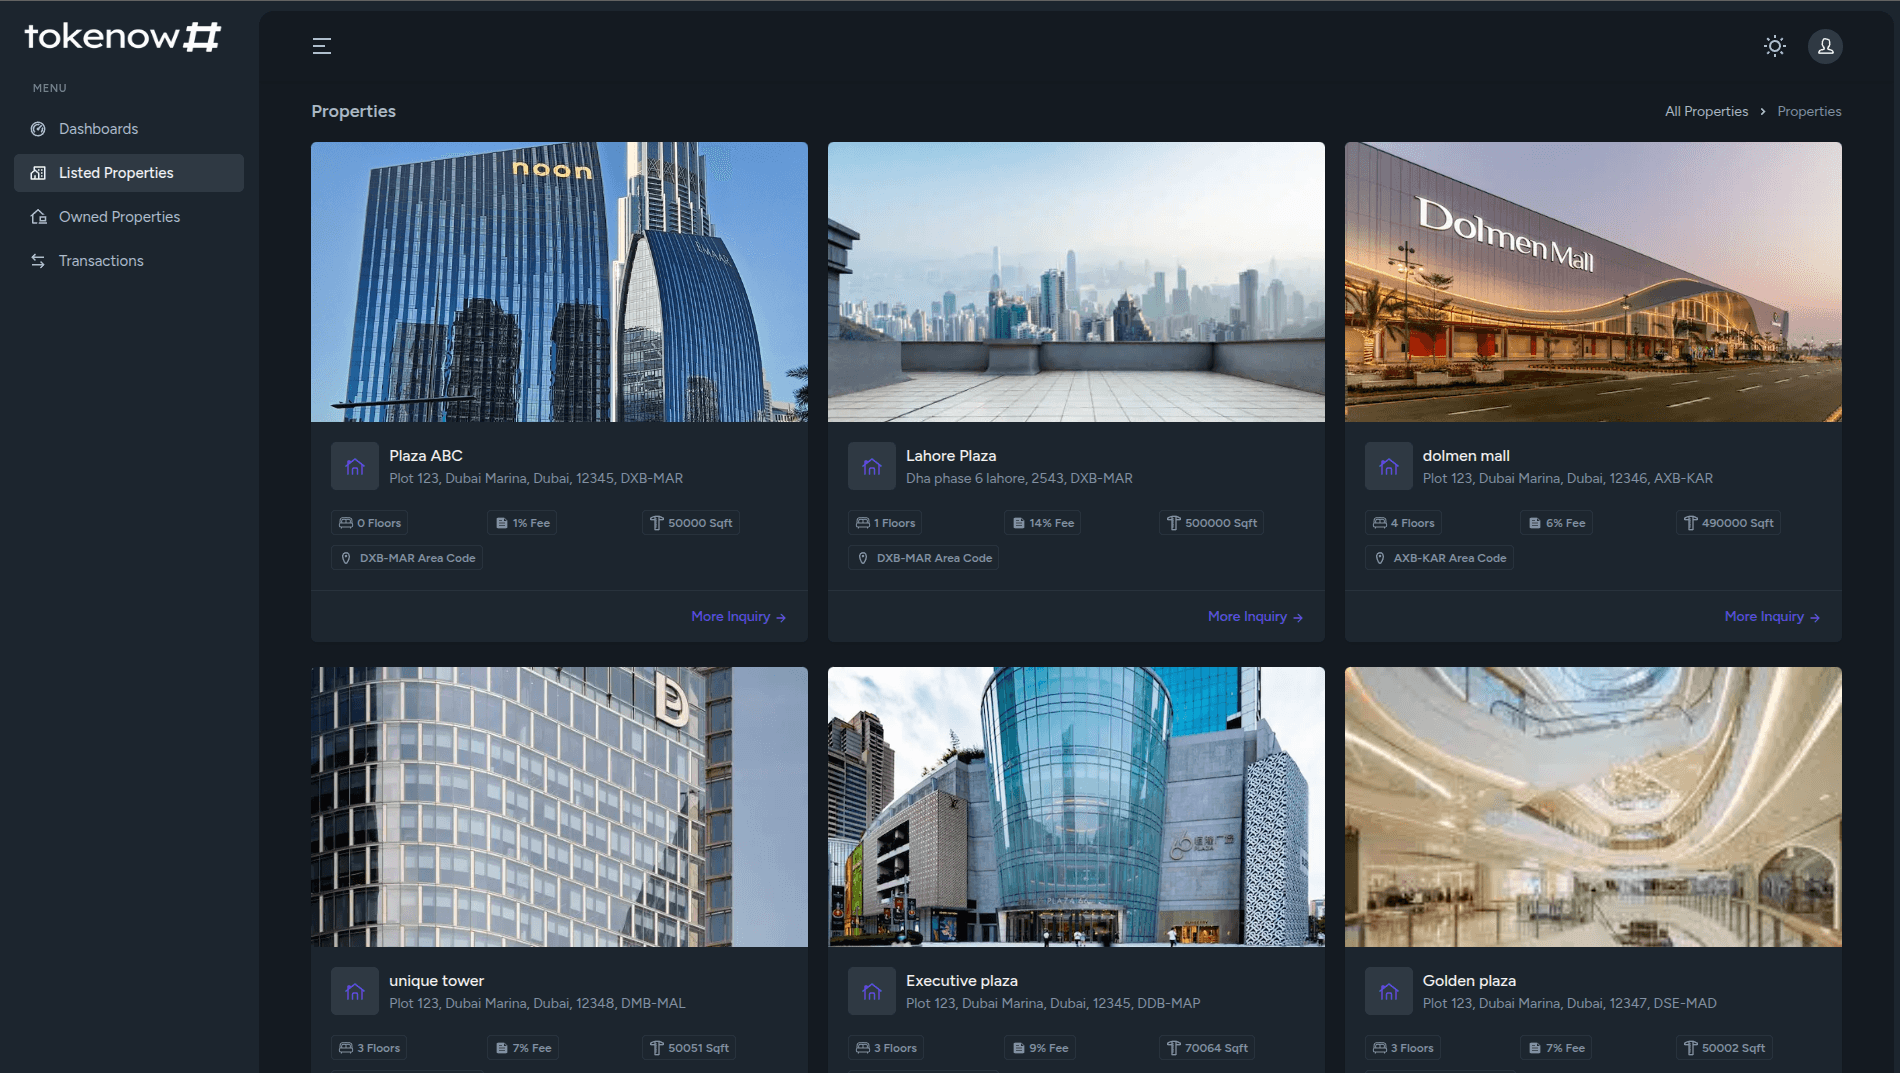Click the fee document icon on dolmen mall card
This screenshot has height=1073, width=1900.
1533,522
